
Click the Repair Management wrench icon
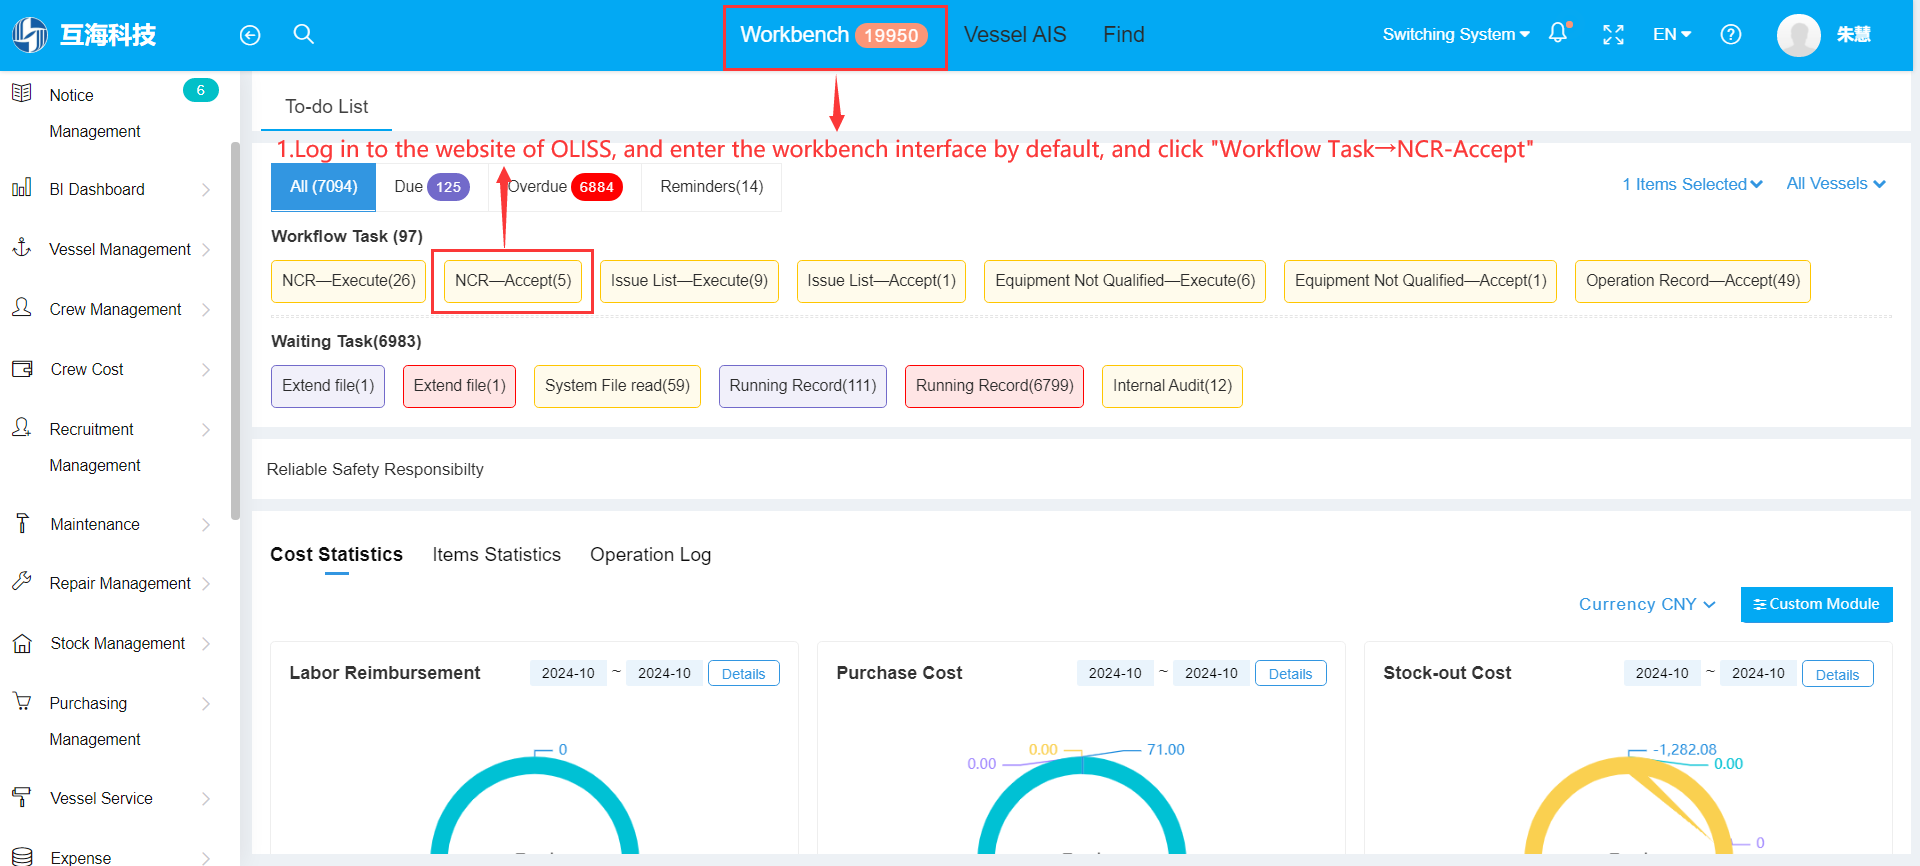pos(21,581)
